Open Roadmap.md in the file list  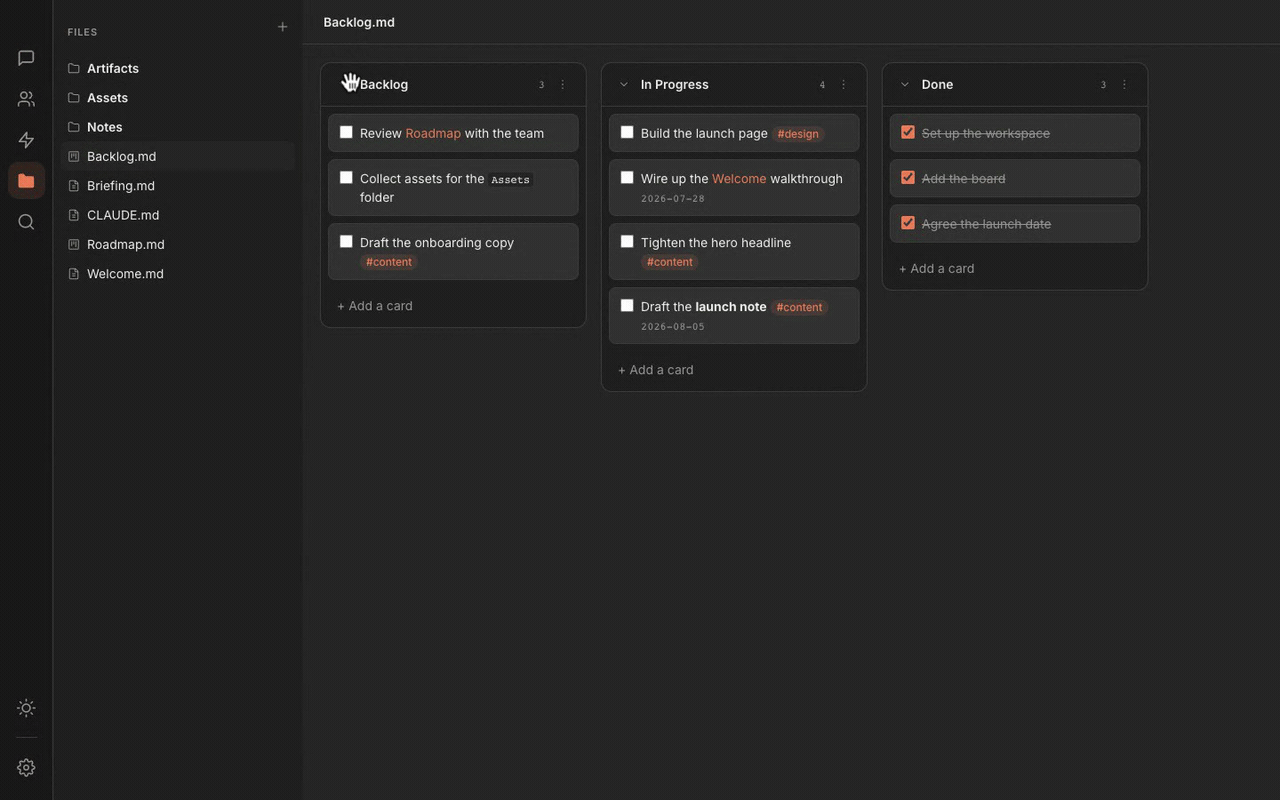177,244
